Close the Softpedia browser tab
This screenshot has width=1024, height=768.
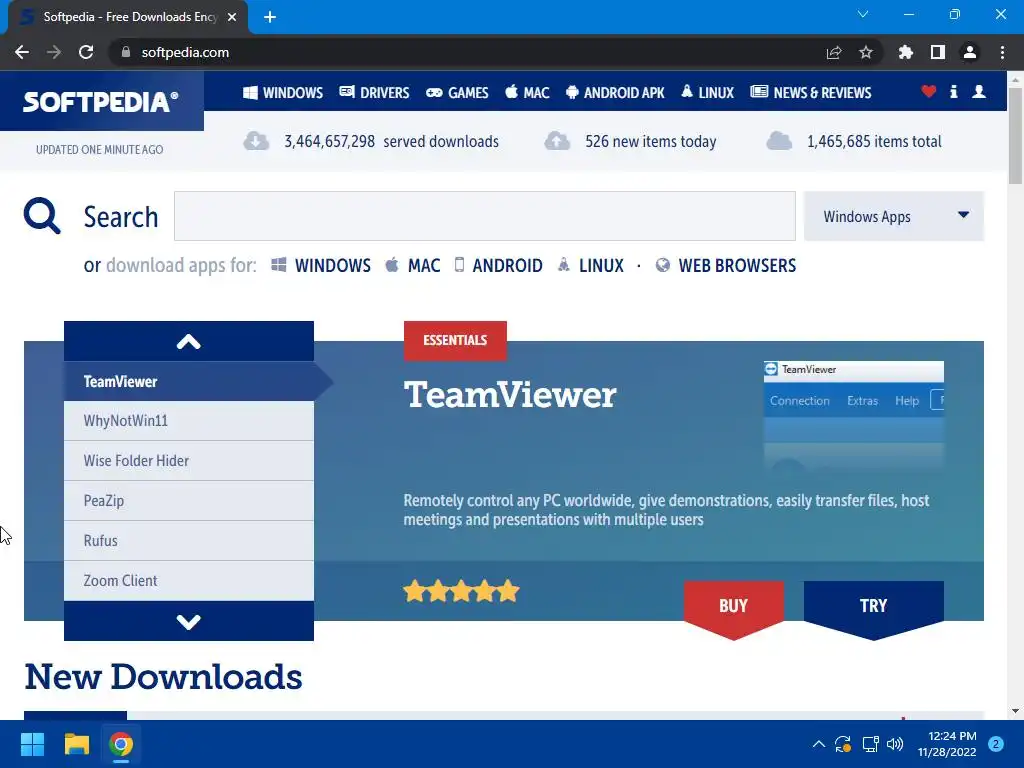click(232, 17)
